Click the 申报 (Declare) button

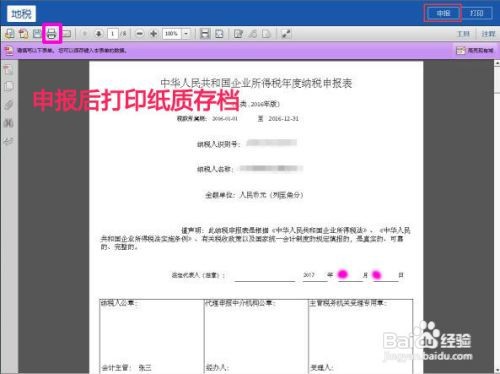(443, 13)
